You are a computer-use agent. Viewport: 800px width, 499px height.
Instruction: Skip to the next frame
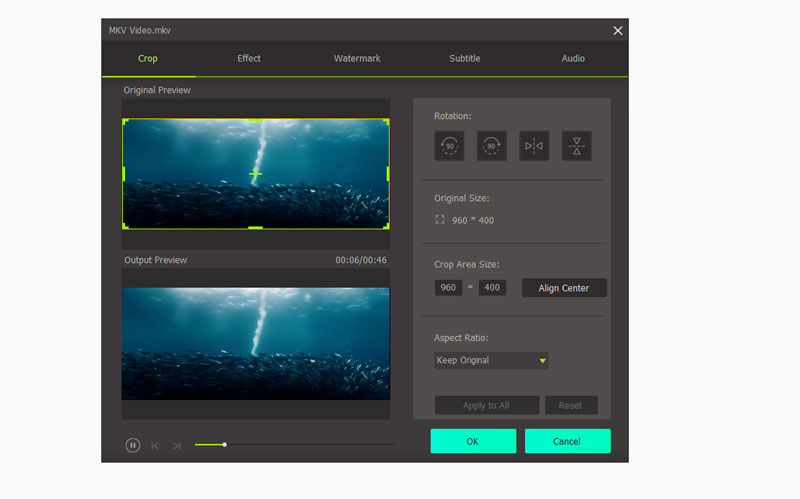click(x=177, y=445)
